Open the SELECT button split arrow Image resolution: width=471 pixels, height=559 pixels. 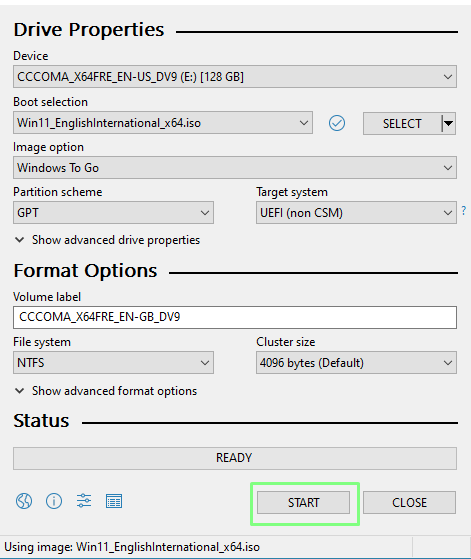pos(449,123)
